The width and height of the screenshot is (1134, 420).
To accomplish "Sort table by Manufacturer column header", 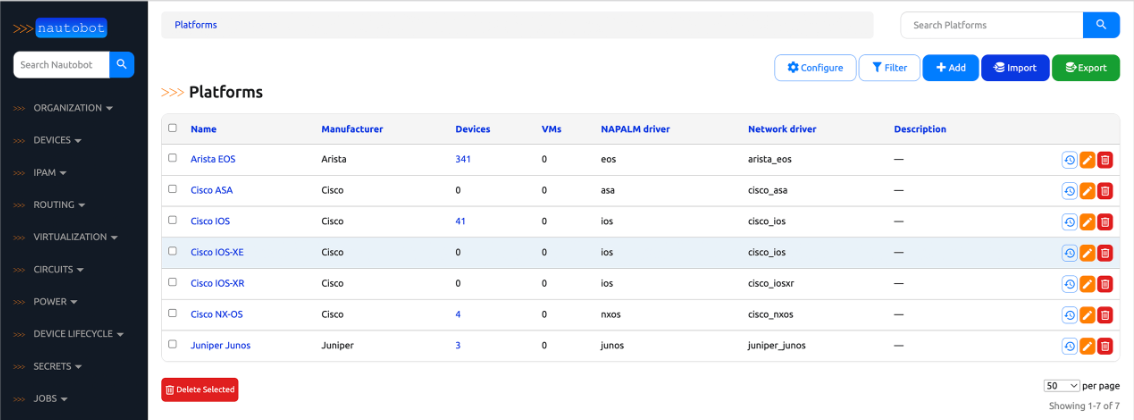I will pyautogui.click(x=352, y=129).
